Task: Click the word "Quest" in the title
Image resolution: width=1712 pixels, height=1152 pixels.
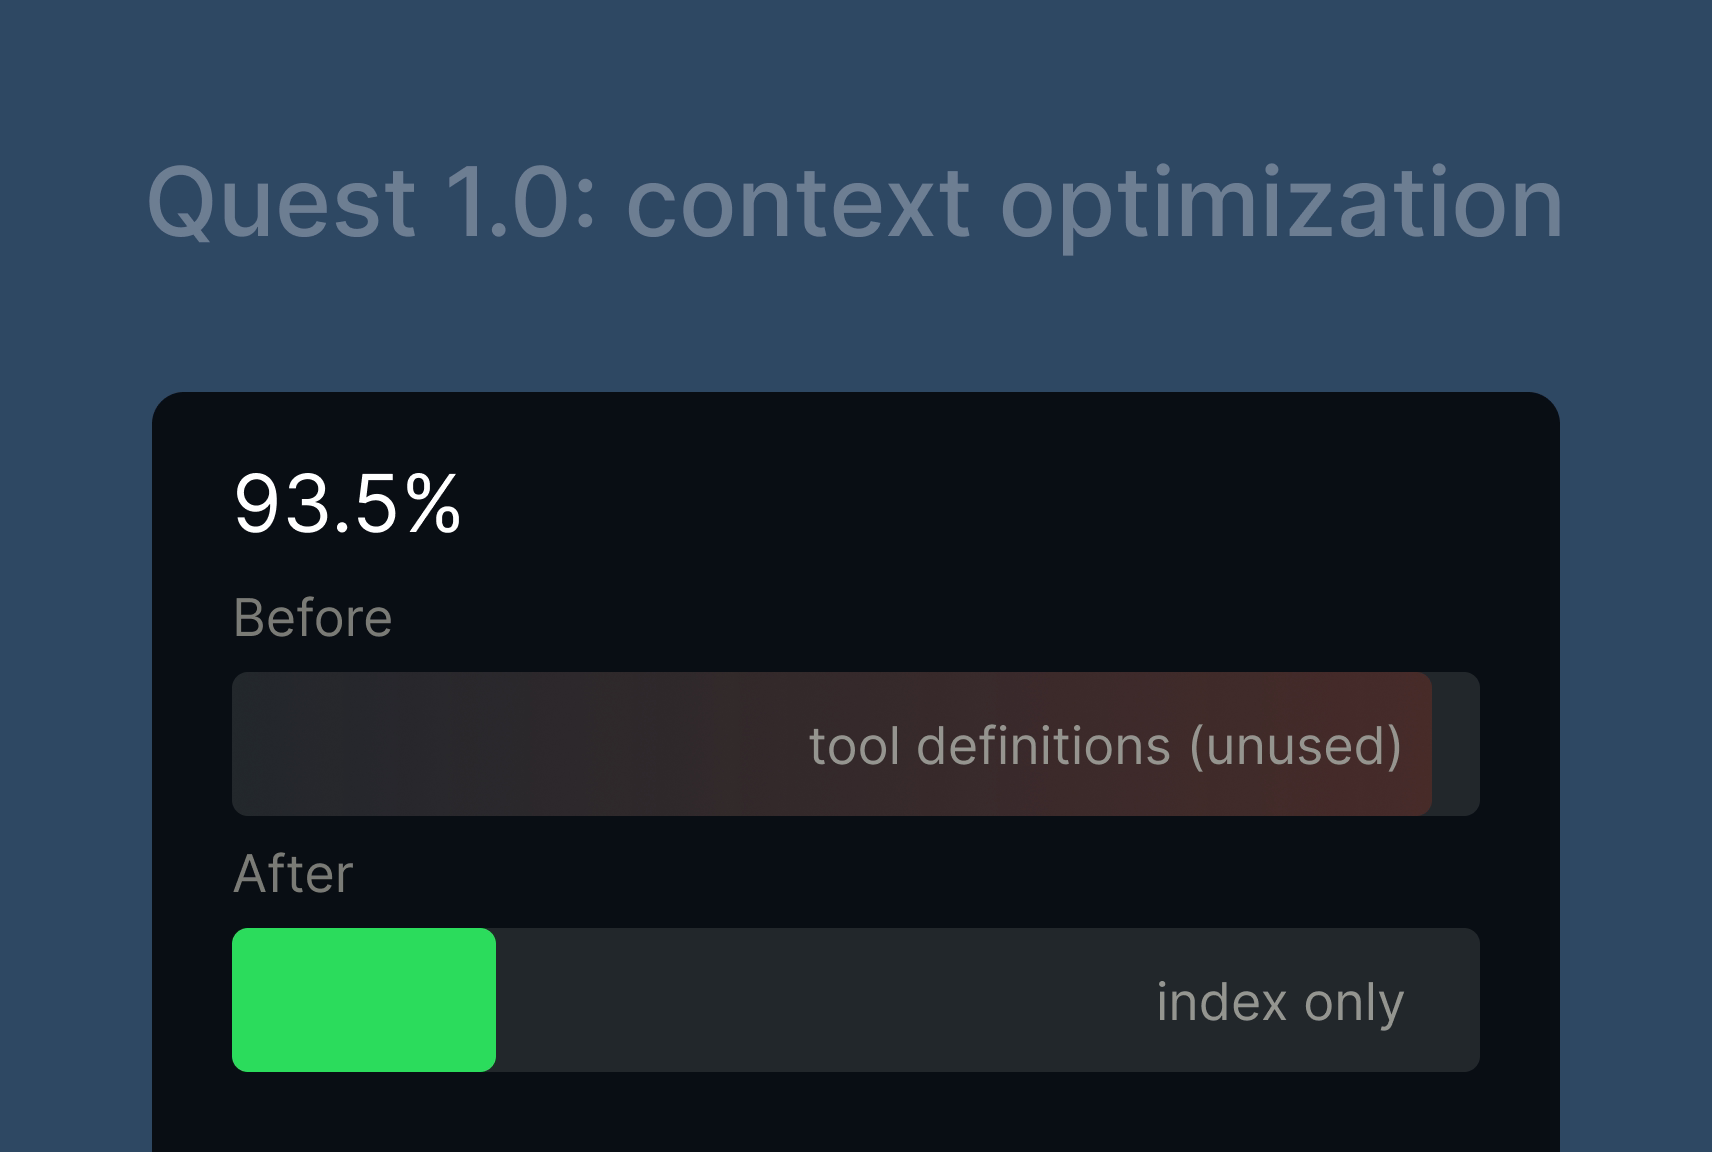Action: [281, 204]
